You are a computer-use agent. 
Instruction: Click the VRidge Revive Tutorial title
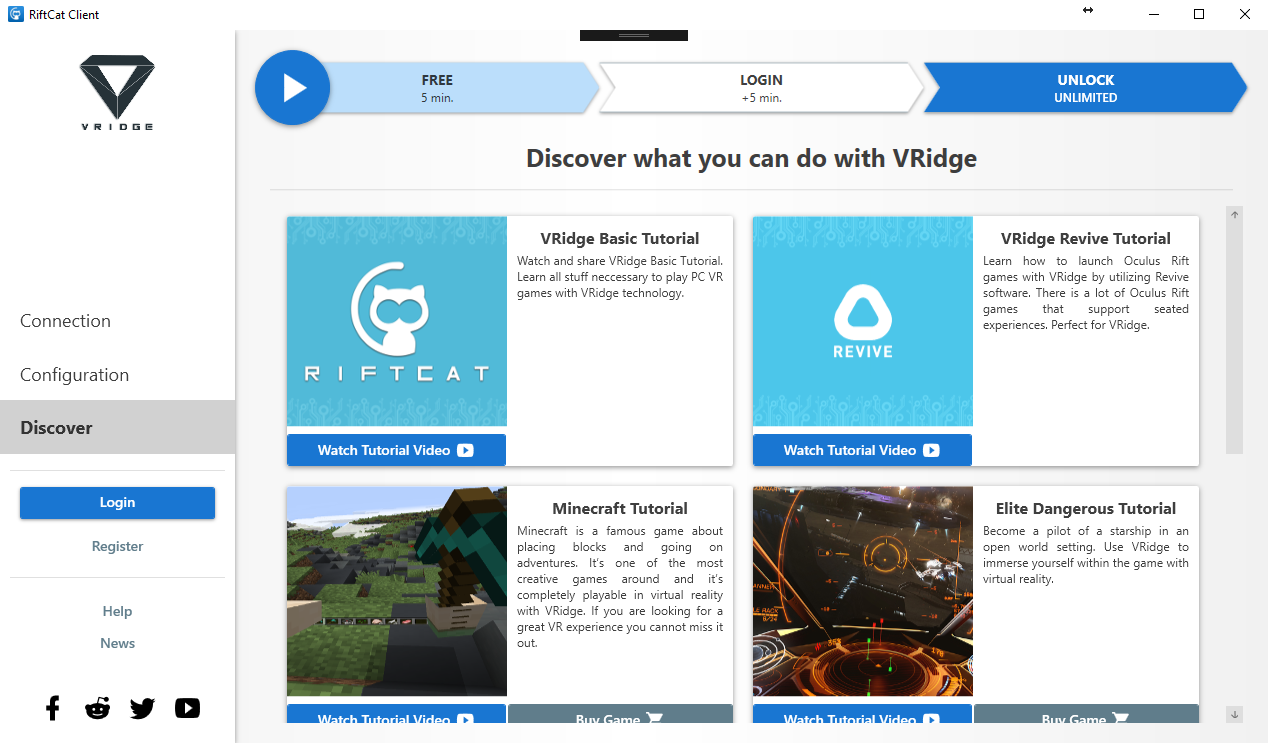coord(1086,239)
